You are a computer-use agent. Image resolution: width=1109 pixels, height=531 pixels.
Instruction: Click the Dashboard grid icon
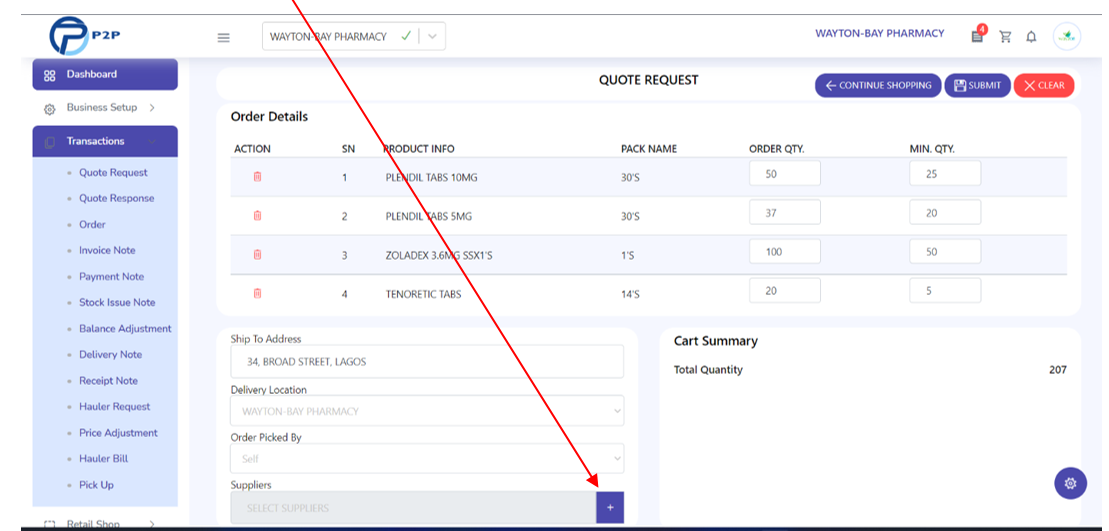coord(50,75)
